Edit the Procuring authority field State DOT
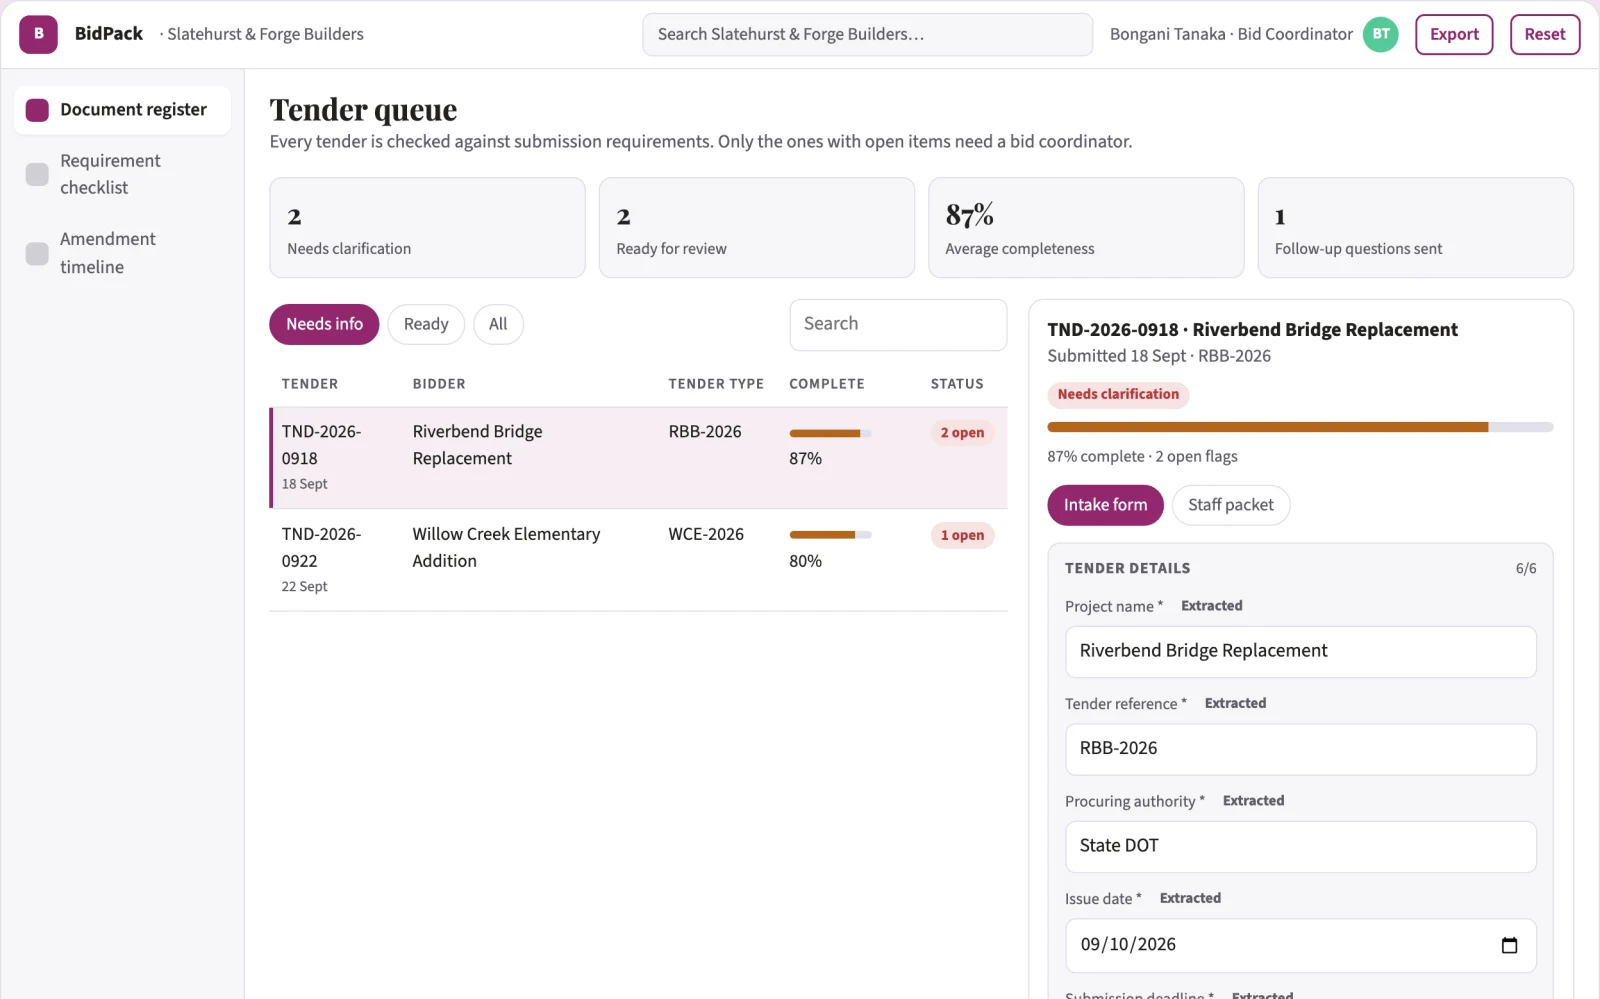 pyautogui.click(x=1300, y=846)
